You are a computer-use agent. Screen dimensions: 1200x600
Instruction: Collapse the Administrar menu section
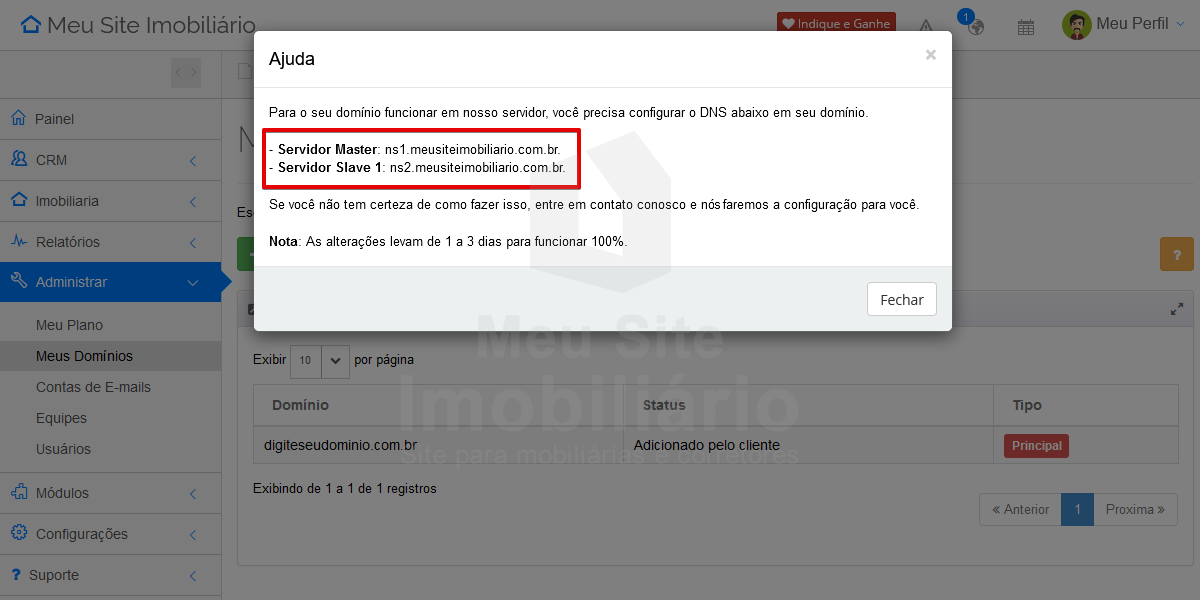coord(110,282)
